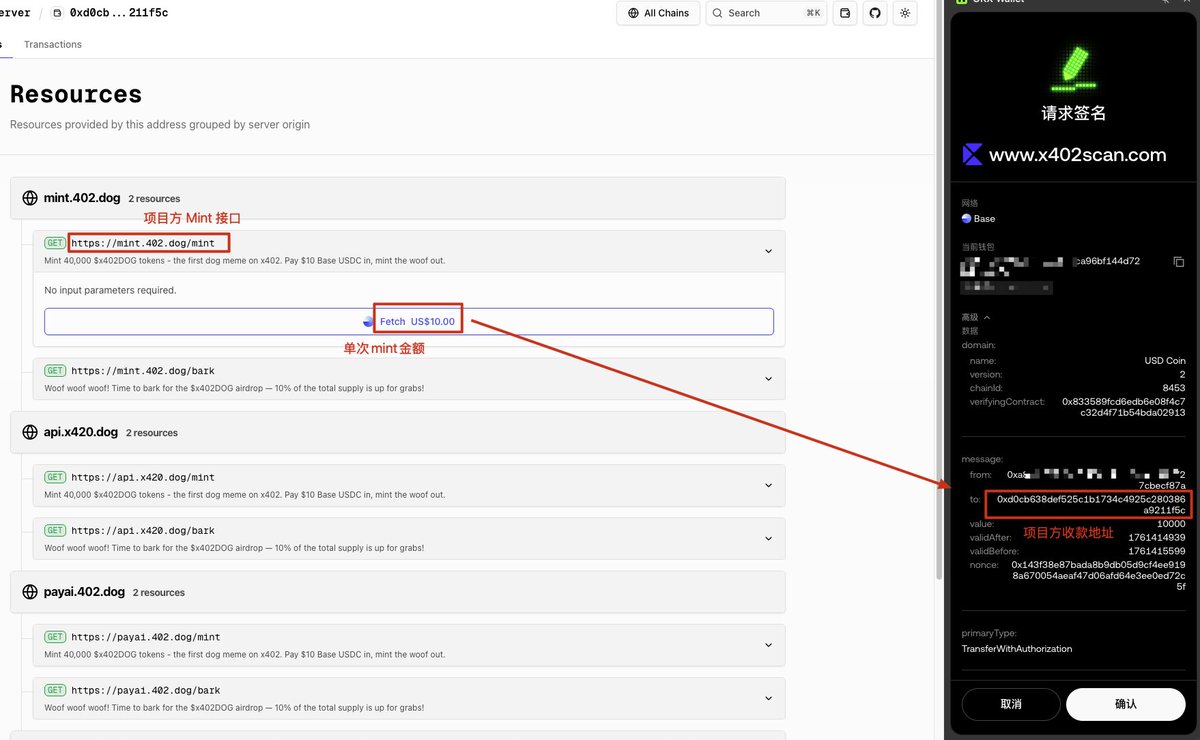Collapse the 高级 advanced section
Viewport: 1200px width, 740px height.
click(976, 317)
